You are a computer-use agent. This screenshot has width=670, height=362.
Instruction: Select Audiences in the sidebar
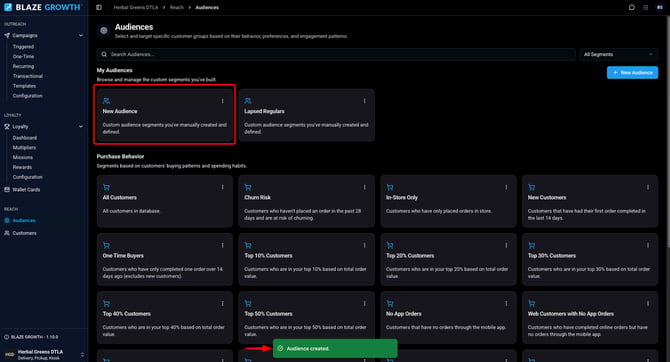point(24,221)
